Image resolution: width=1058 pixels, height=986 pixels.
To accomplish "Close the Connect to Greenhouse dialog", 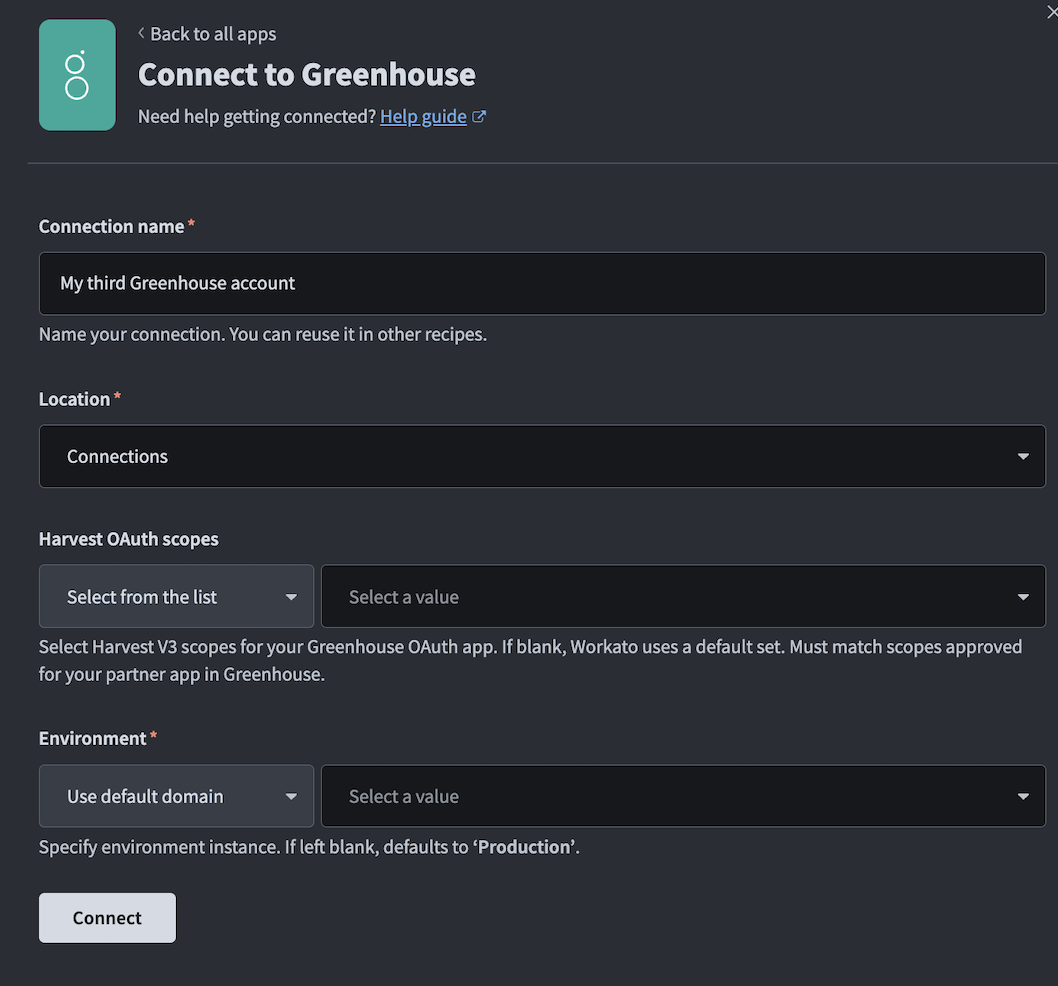I will click(1050, 12).
